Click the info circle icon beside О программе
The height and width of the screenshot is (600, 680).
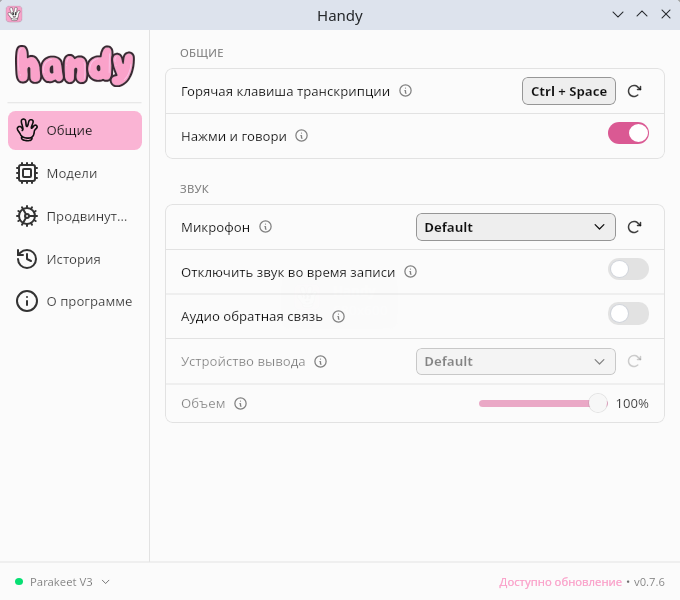27,301
